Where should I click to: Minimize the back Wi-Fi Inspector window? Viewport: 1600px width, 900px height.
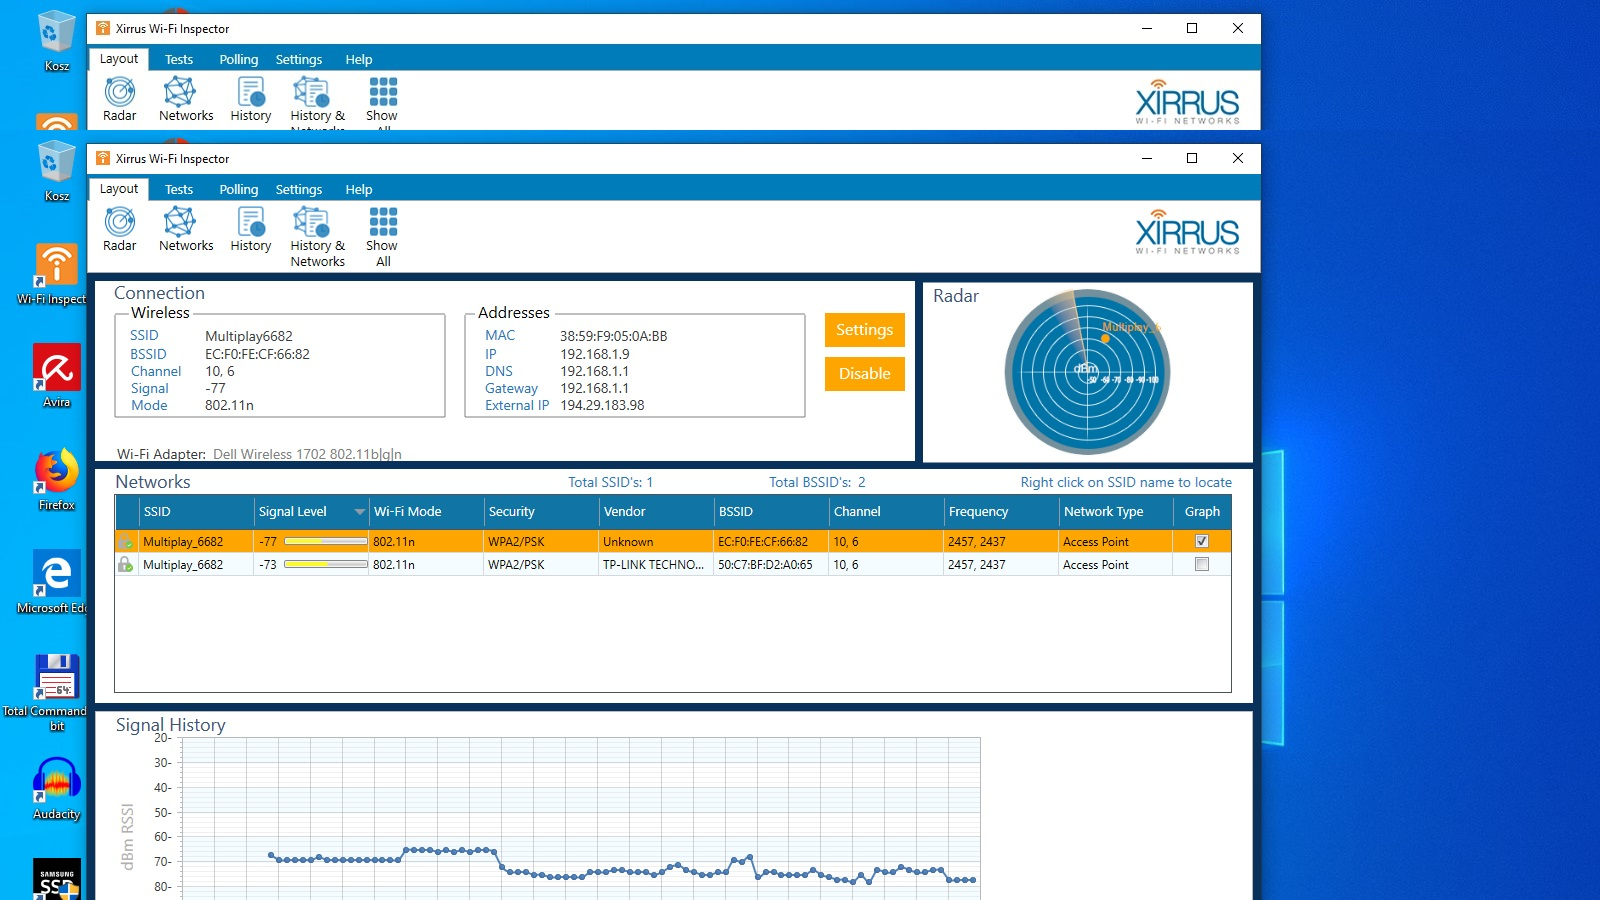click(x=1147, y=28)
